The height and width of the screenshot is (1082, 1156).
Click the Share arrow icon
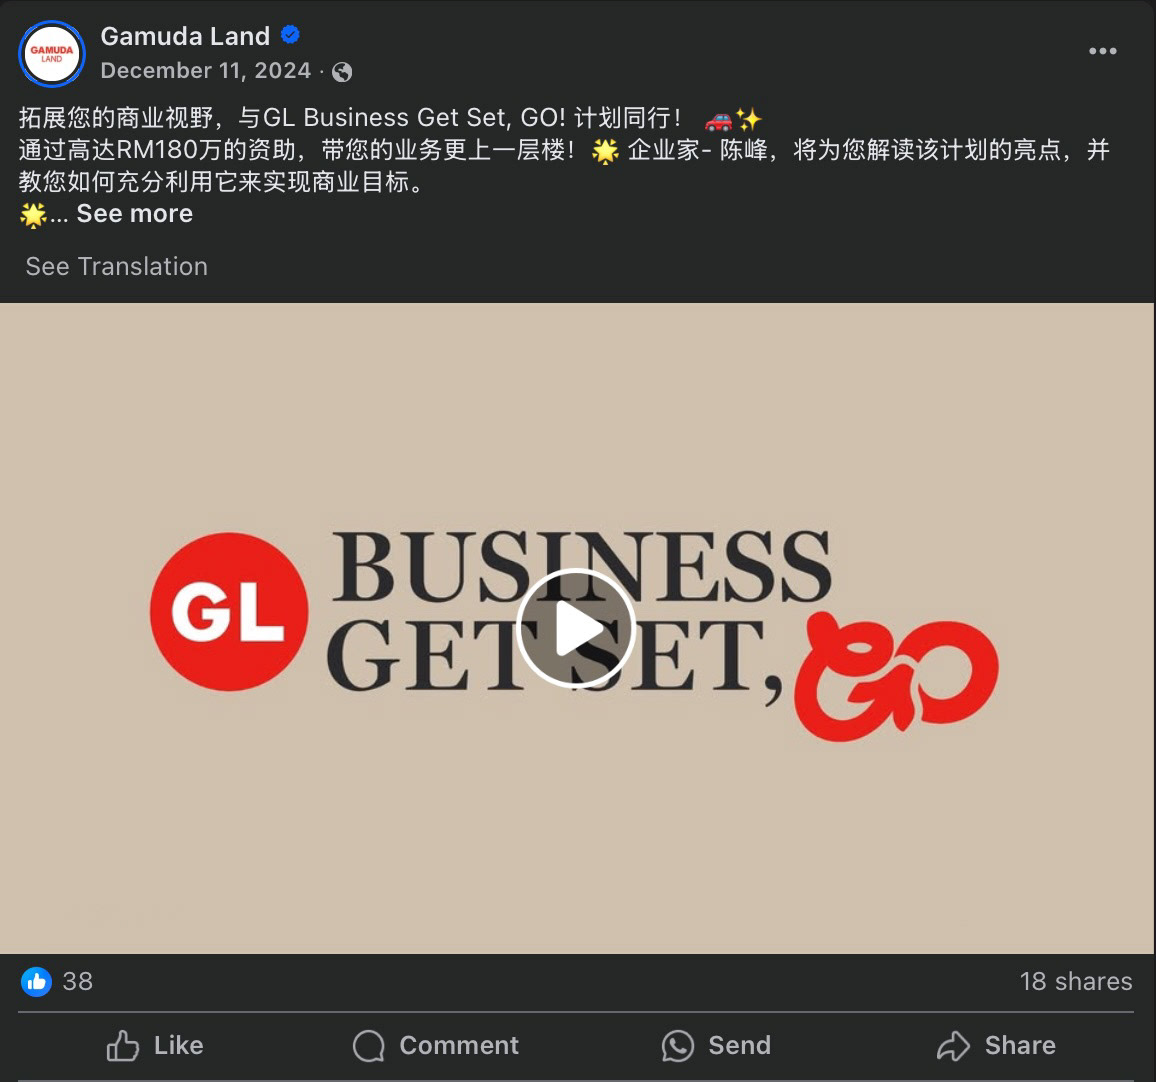(x=953, y=1045)
